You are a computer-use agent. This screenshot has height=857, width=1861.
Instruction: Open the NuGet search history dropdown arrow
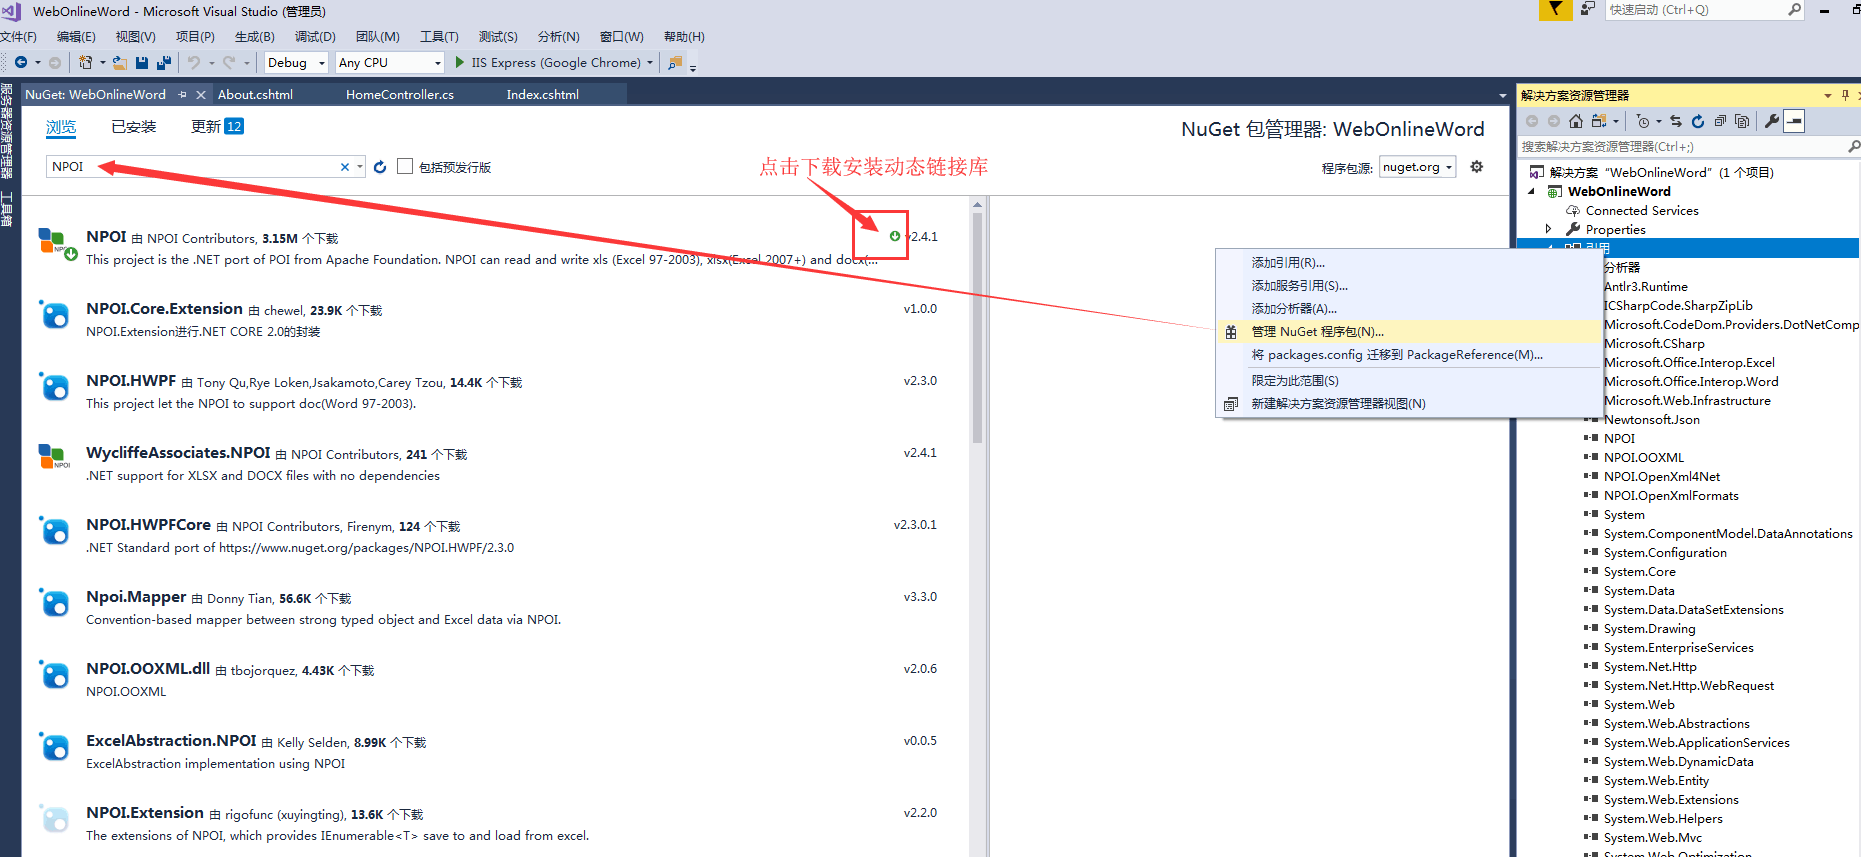[360, 167]
